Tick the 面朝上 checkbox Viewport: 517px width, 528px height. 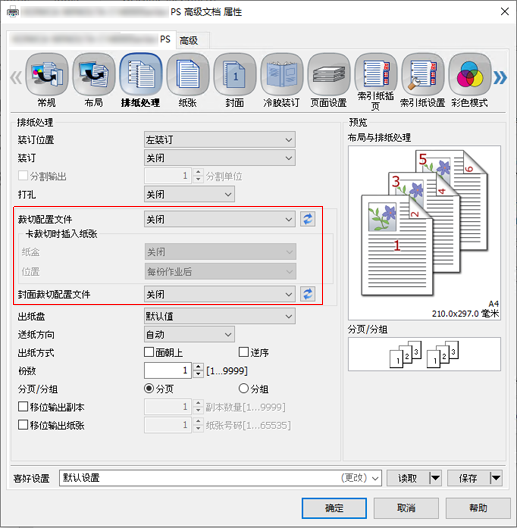point(149,352)
